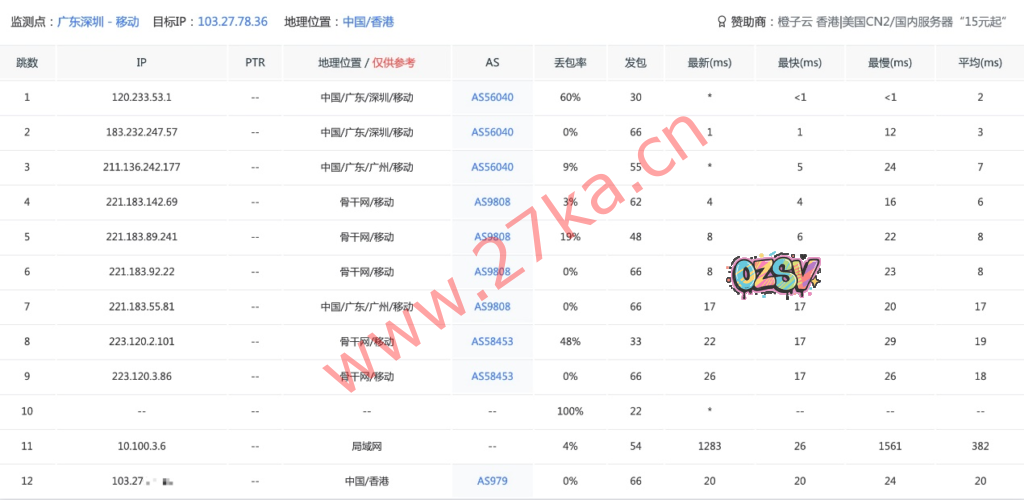The height and width of the screenshot is (500, 1024).
Task: Click the red 仅供参考 text in header
Action: (x=394, y=62)
